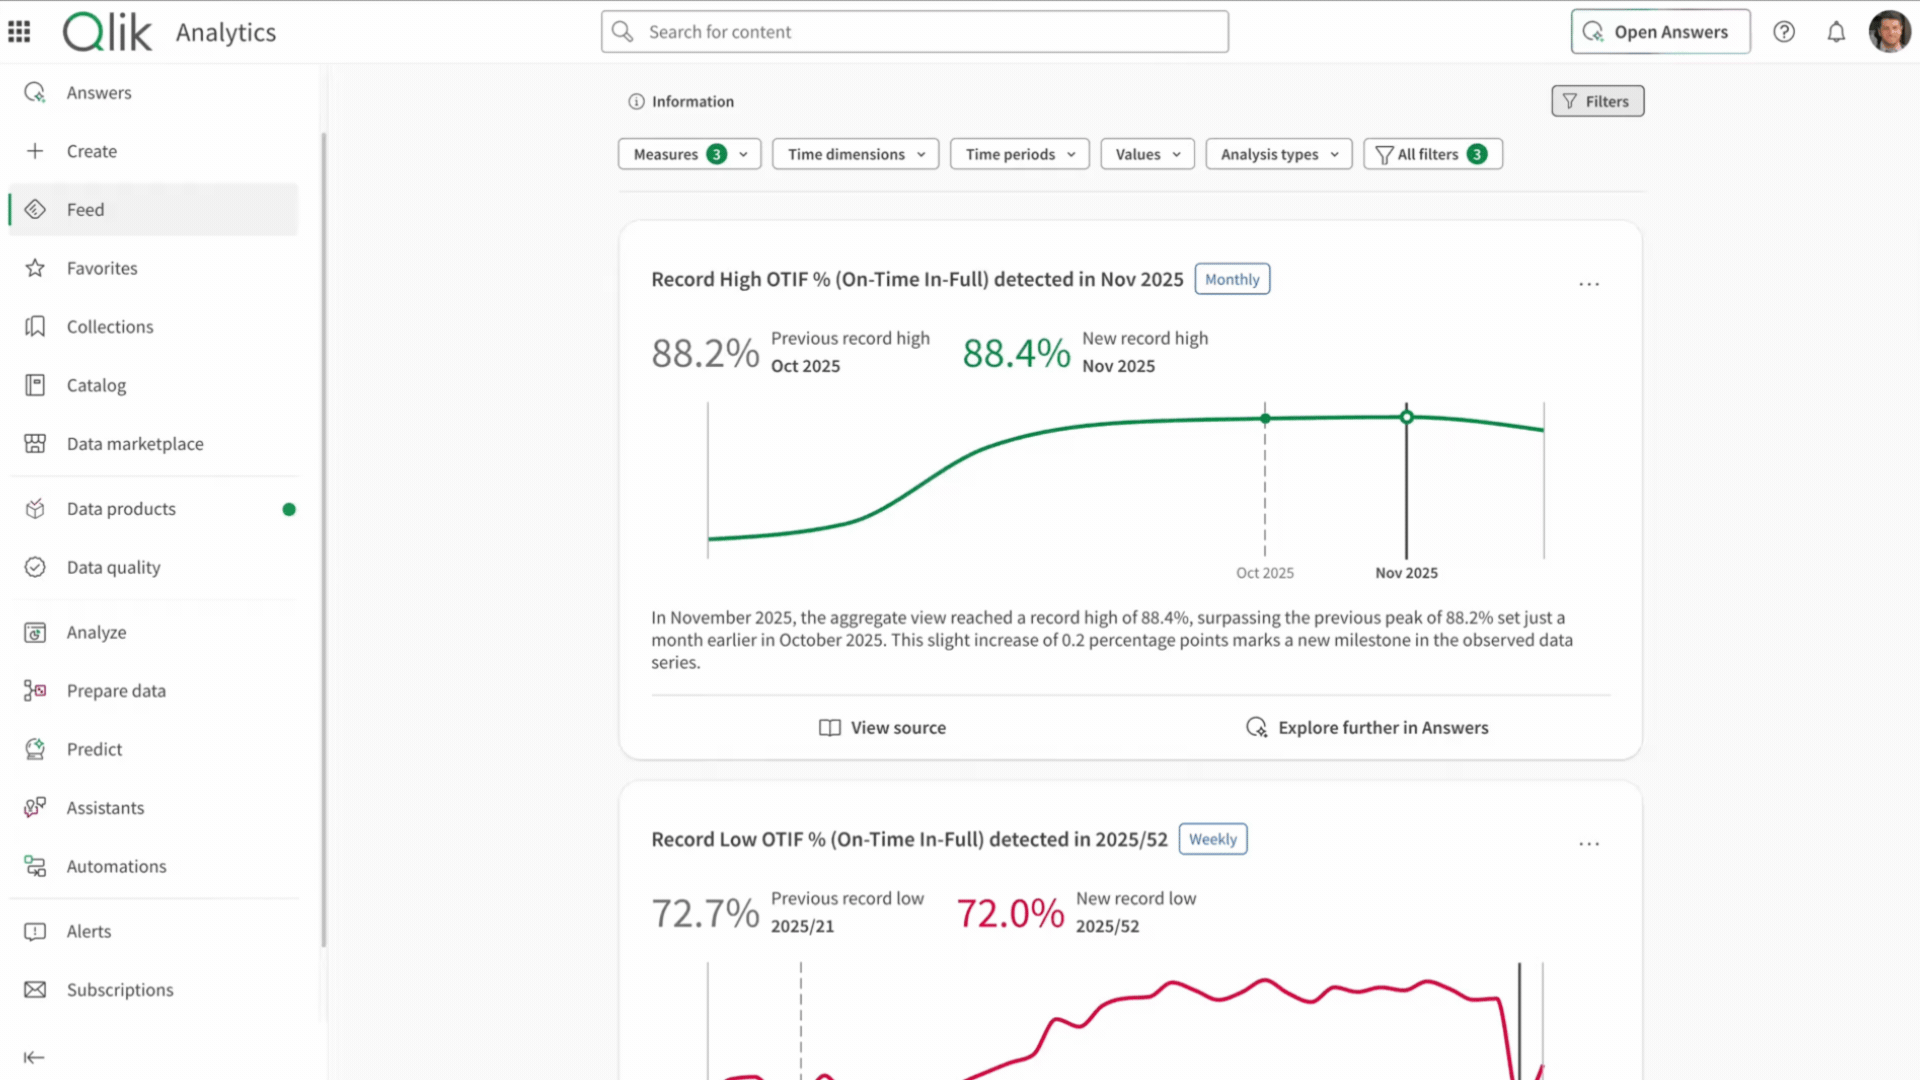The height and width of the screenshot is (1080, 1920).
Task: Select the Predict tool in the sidebar
Action: tap(93, 749)
